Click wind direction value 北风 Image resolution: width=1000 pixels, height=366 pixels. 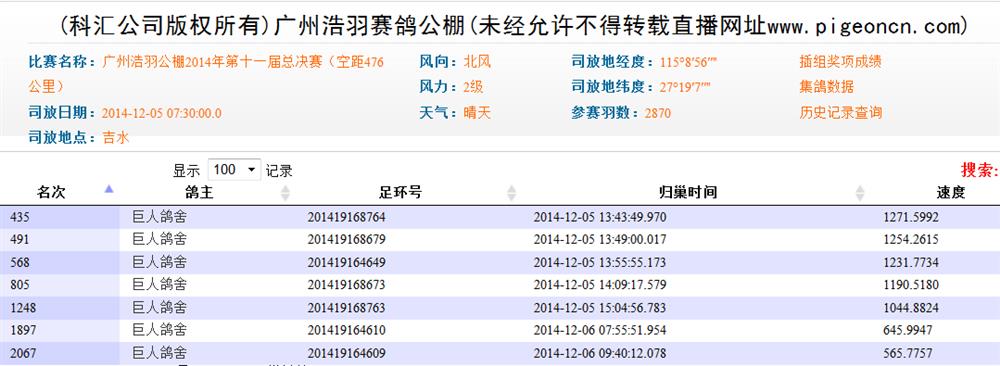pyautogui.click(x=477, y=62)
